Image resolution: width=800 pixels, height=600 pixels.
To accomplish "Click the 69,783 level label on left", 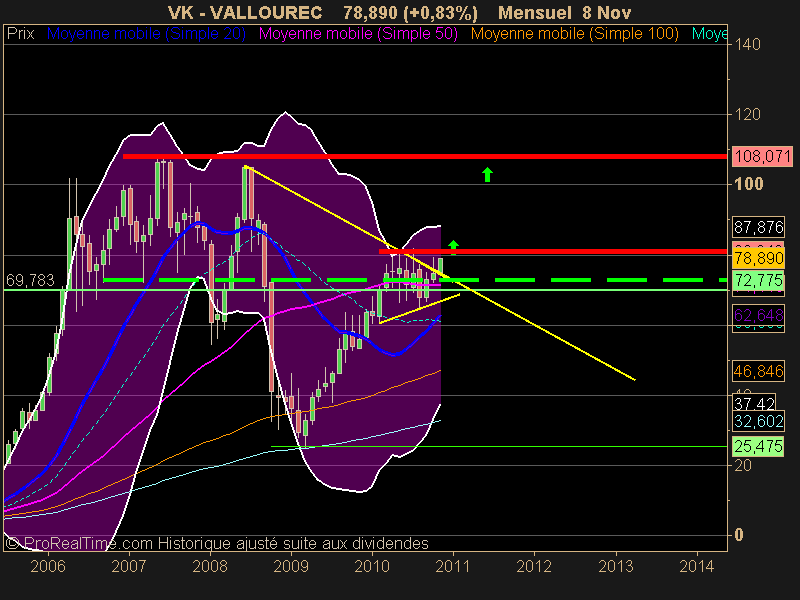I will coord(30,280).
